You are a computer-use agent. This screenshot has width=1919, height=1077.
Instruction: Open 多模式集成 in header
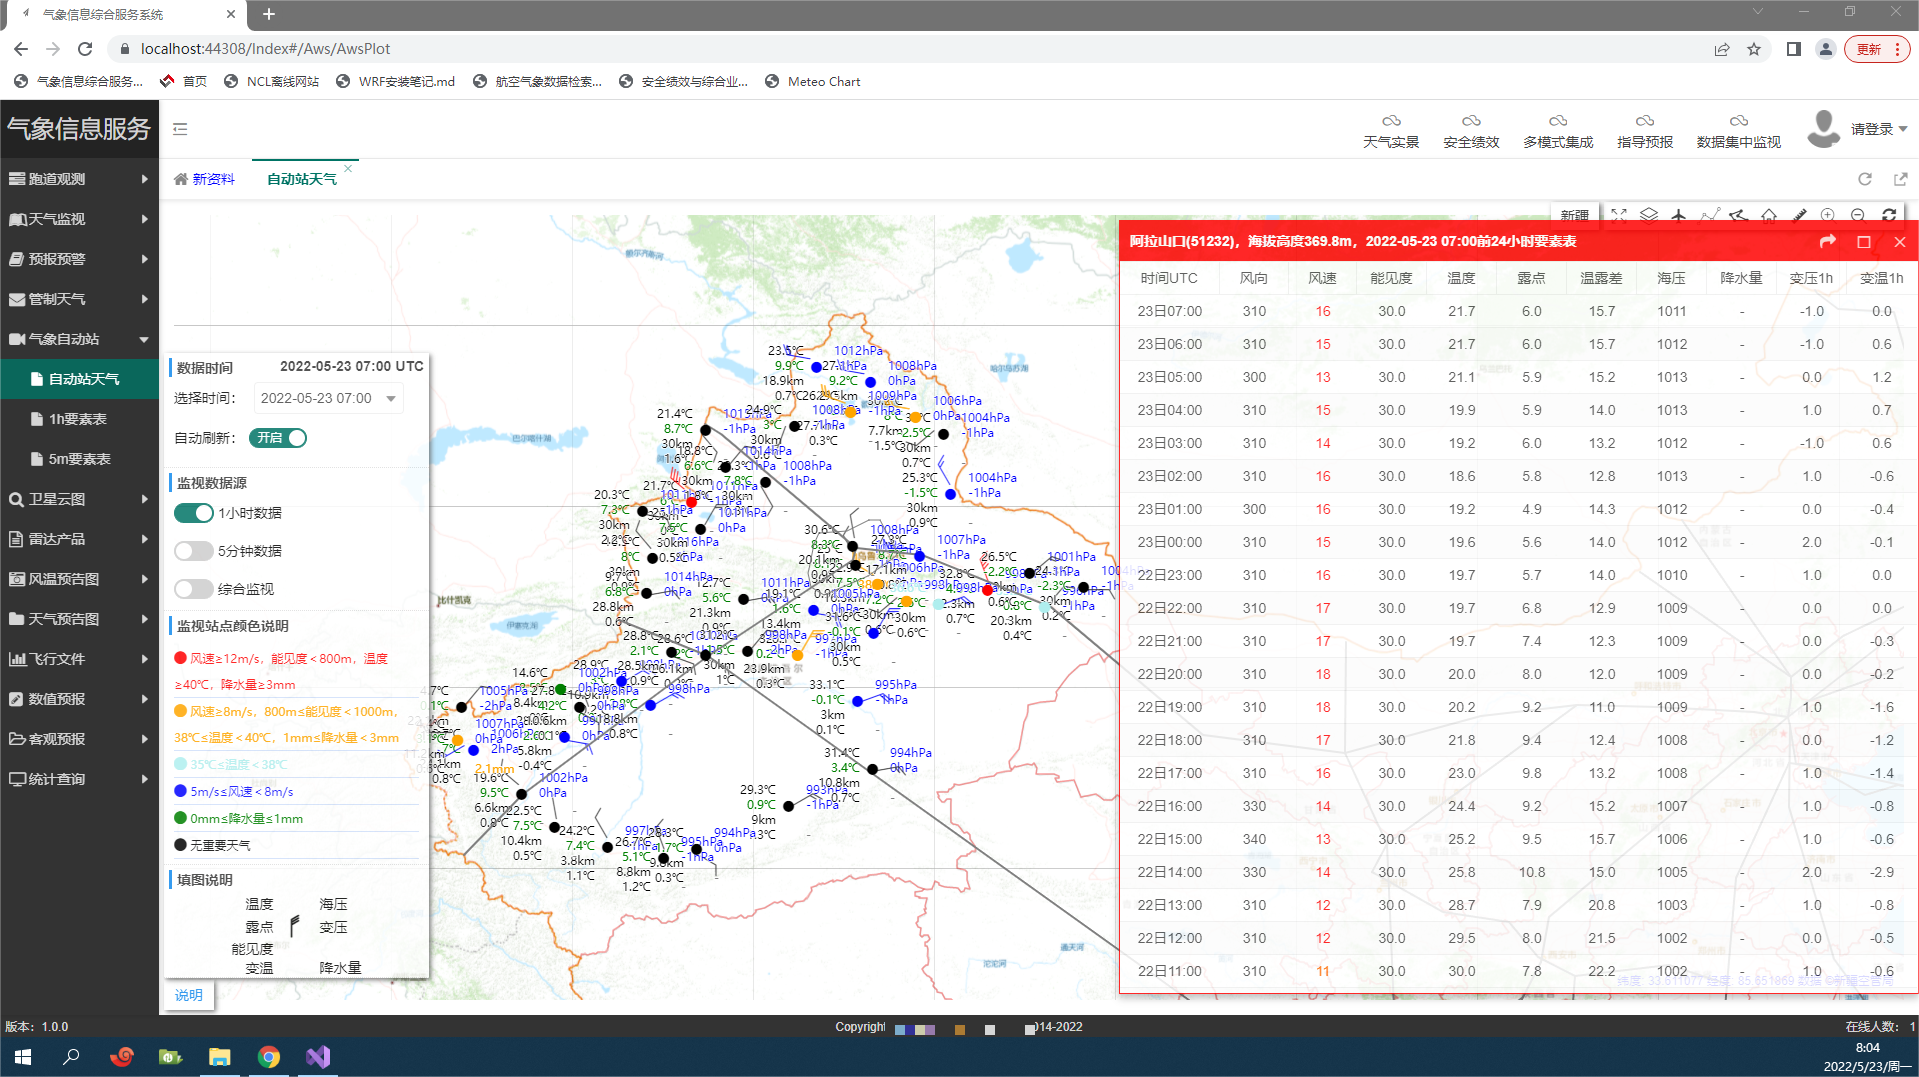coord(1558,131)
